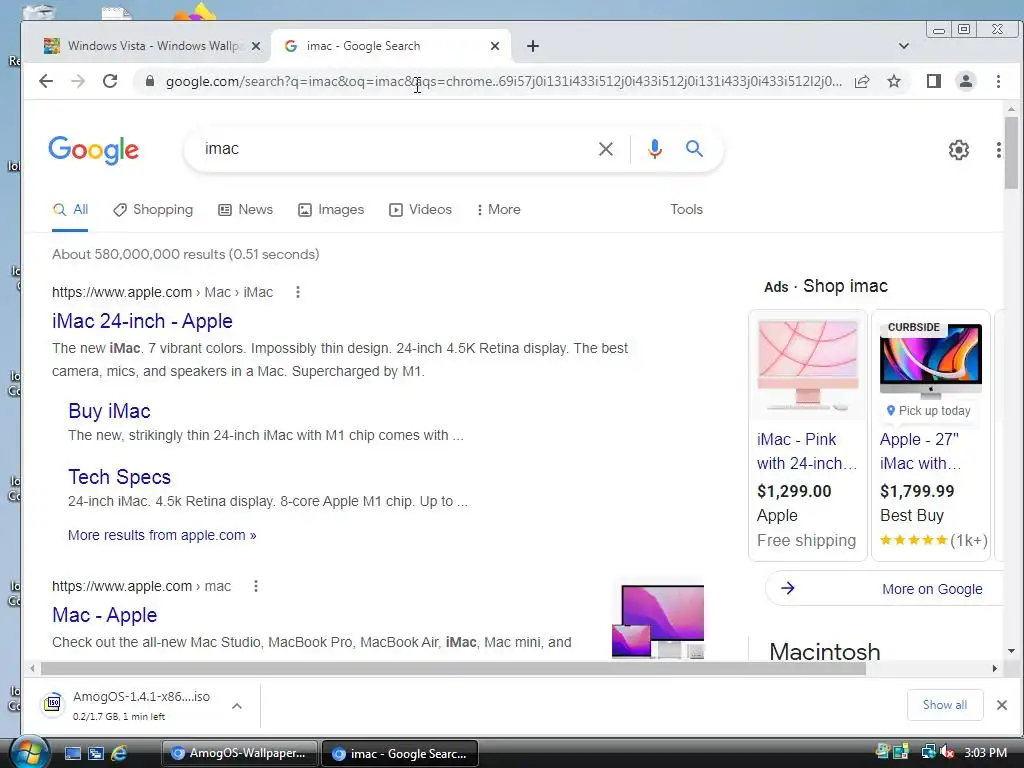Switch to Videos results
Image resolution: width=1024 pixels, height=768 pixels.
421,210
